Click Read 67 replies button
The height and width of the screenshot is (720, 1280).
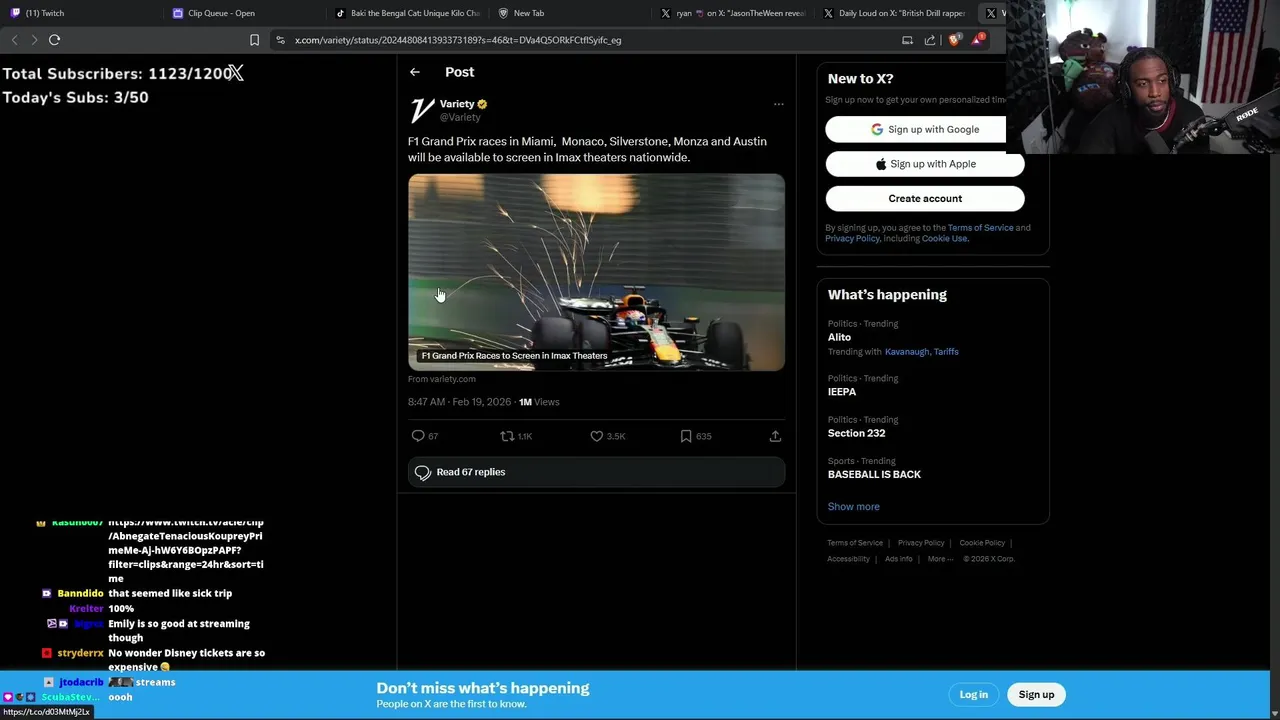[x=596, y=472]
